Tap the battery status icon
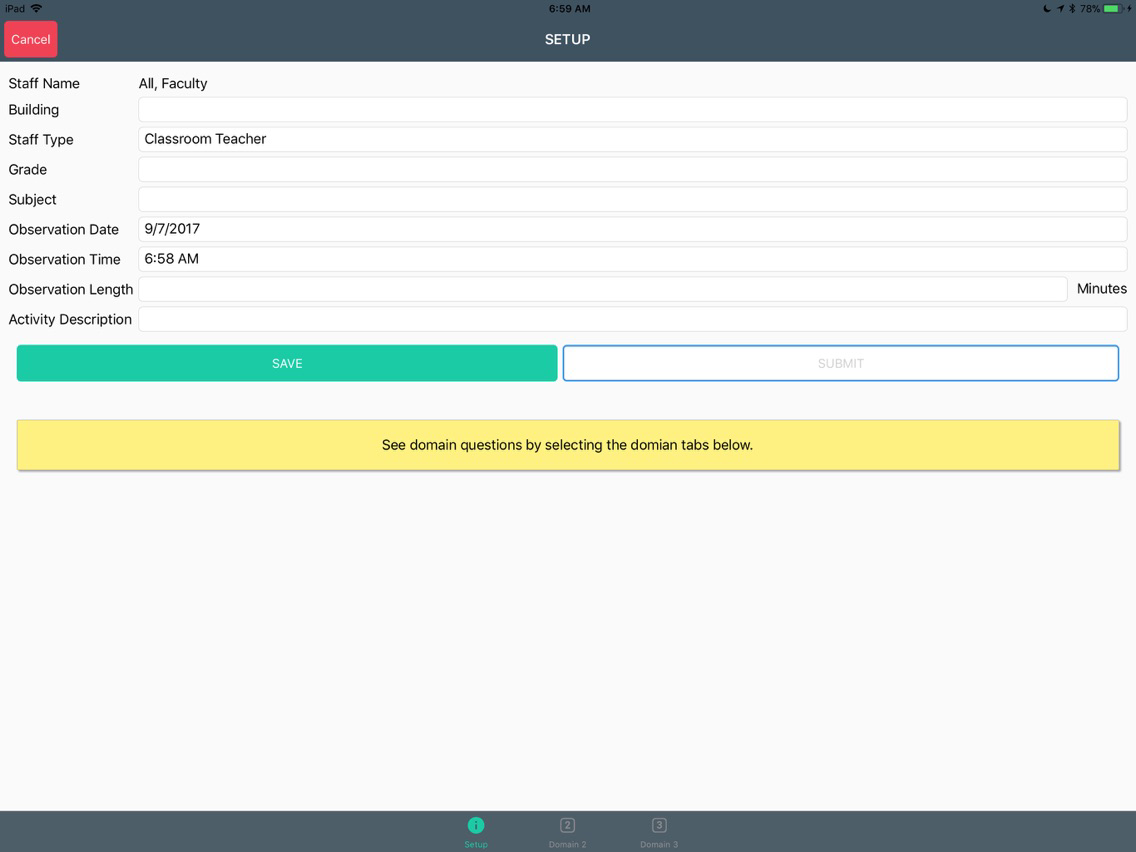The height and width of the screenshot is (852, 1136). click(x=1114, y=9)
